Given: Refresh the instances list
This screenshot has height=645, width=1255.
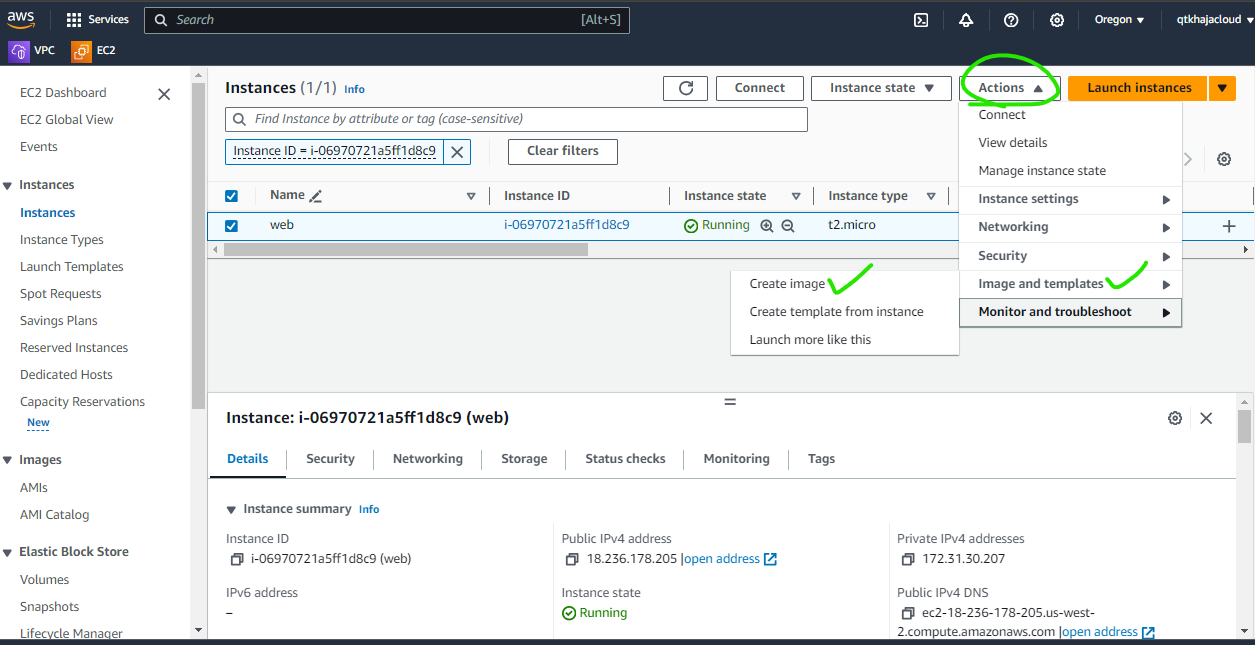Looking at the screenshot, I should pos(685,88).
